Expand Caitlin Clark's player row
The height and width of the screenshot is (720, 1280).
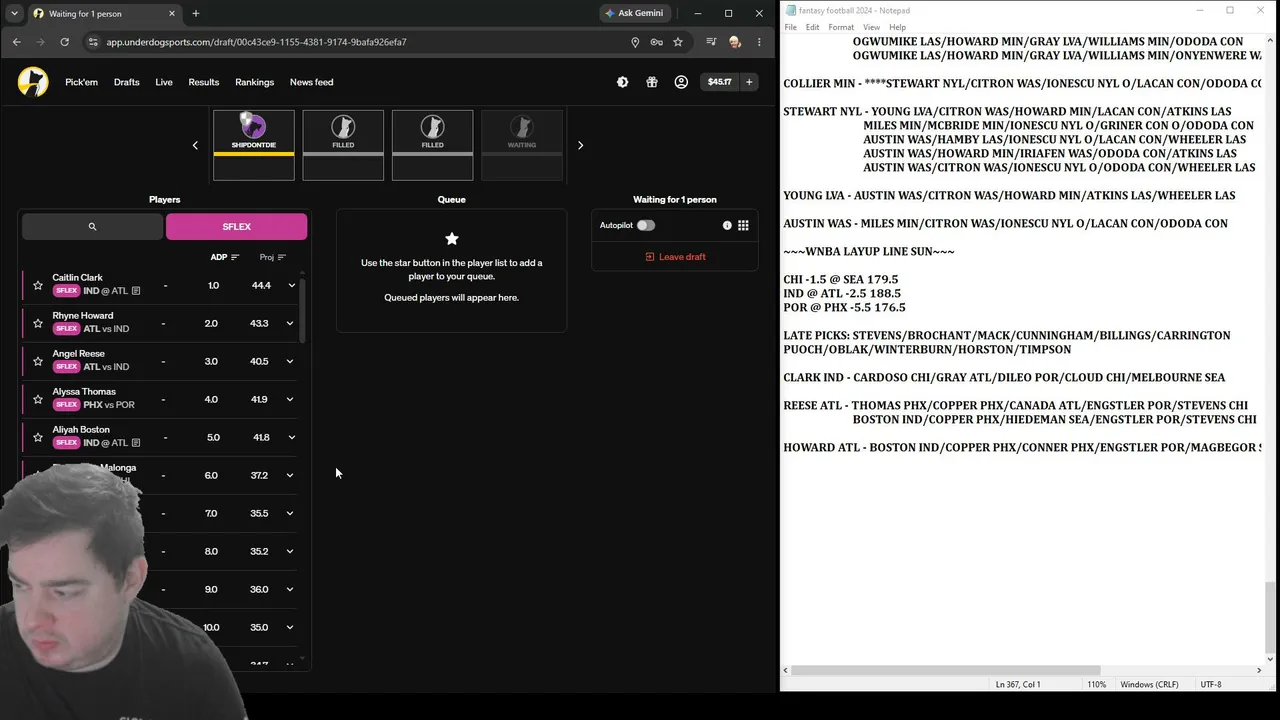(291, 285)
